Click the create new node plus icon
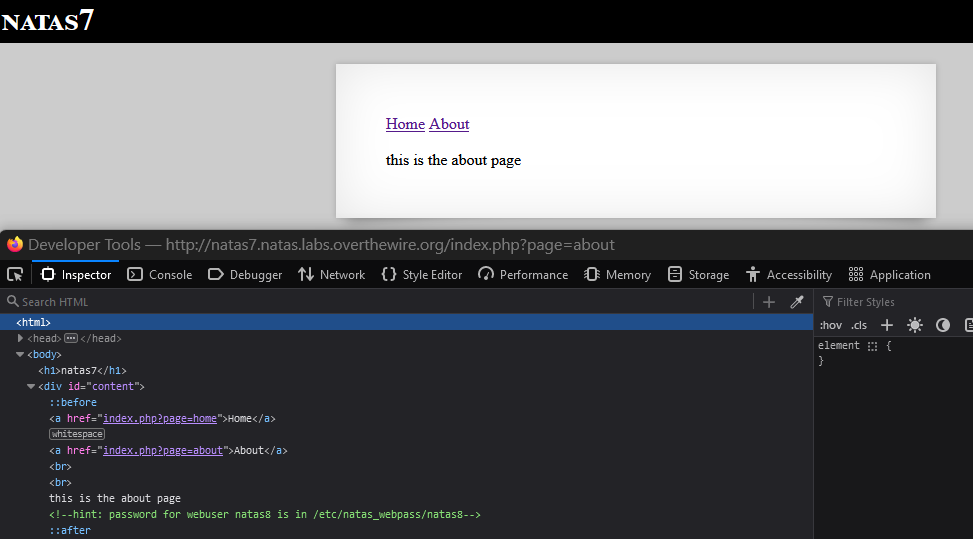 (x=768, y=302)
